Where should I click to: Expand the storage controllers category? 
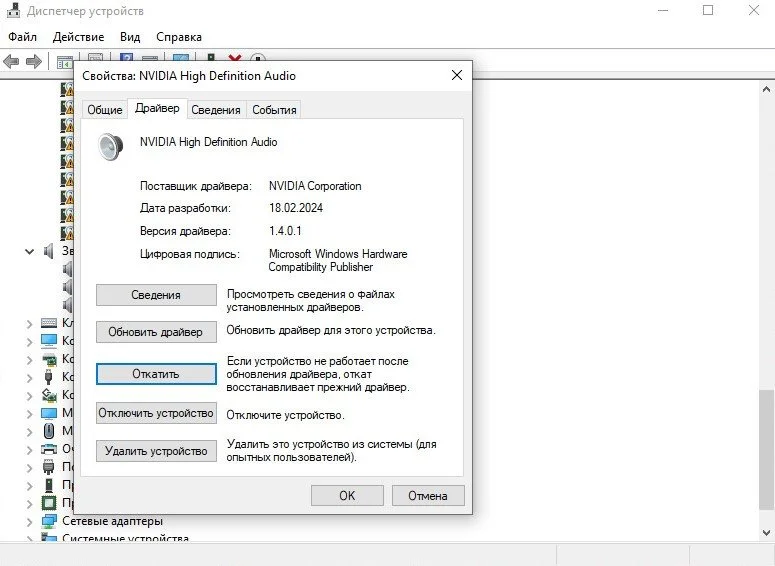(29, 396)
